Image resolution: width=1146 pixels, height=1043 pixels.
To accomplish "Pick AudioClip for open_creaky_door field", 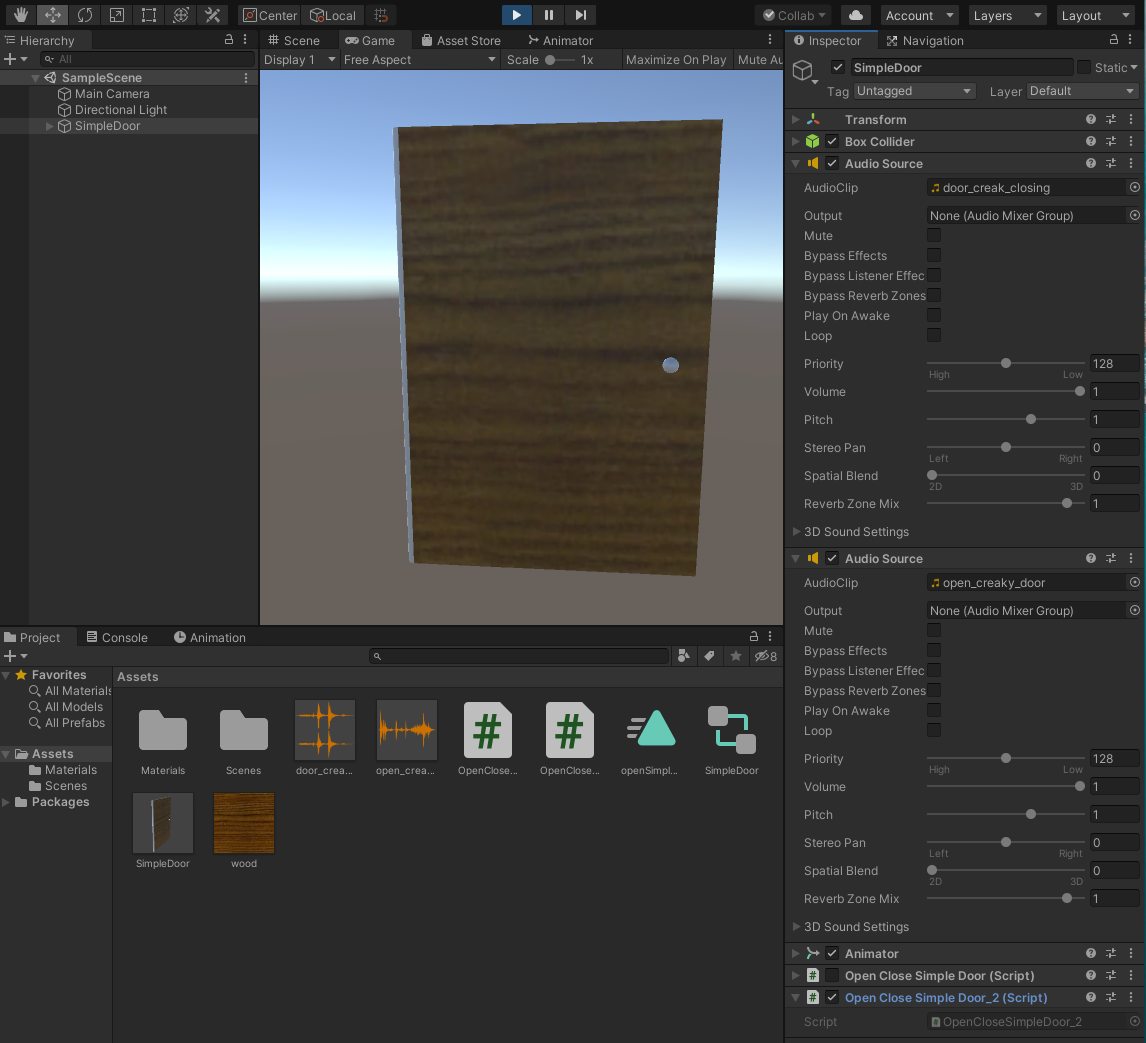I will [x=1134, y=583].
